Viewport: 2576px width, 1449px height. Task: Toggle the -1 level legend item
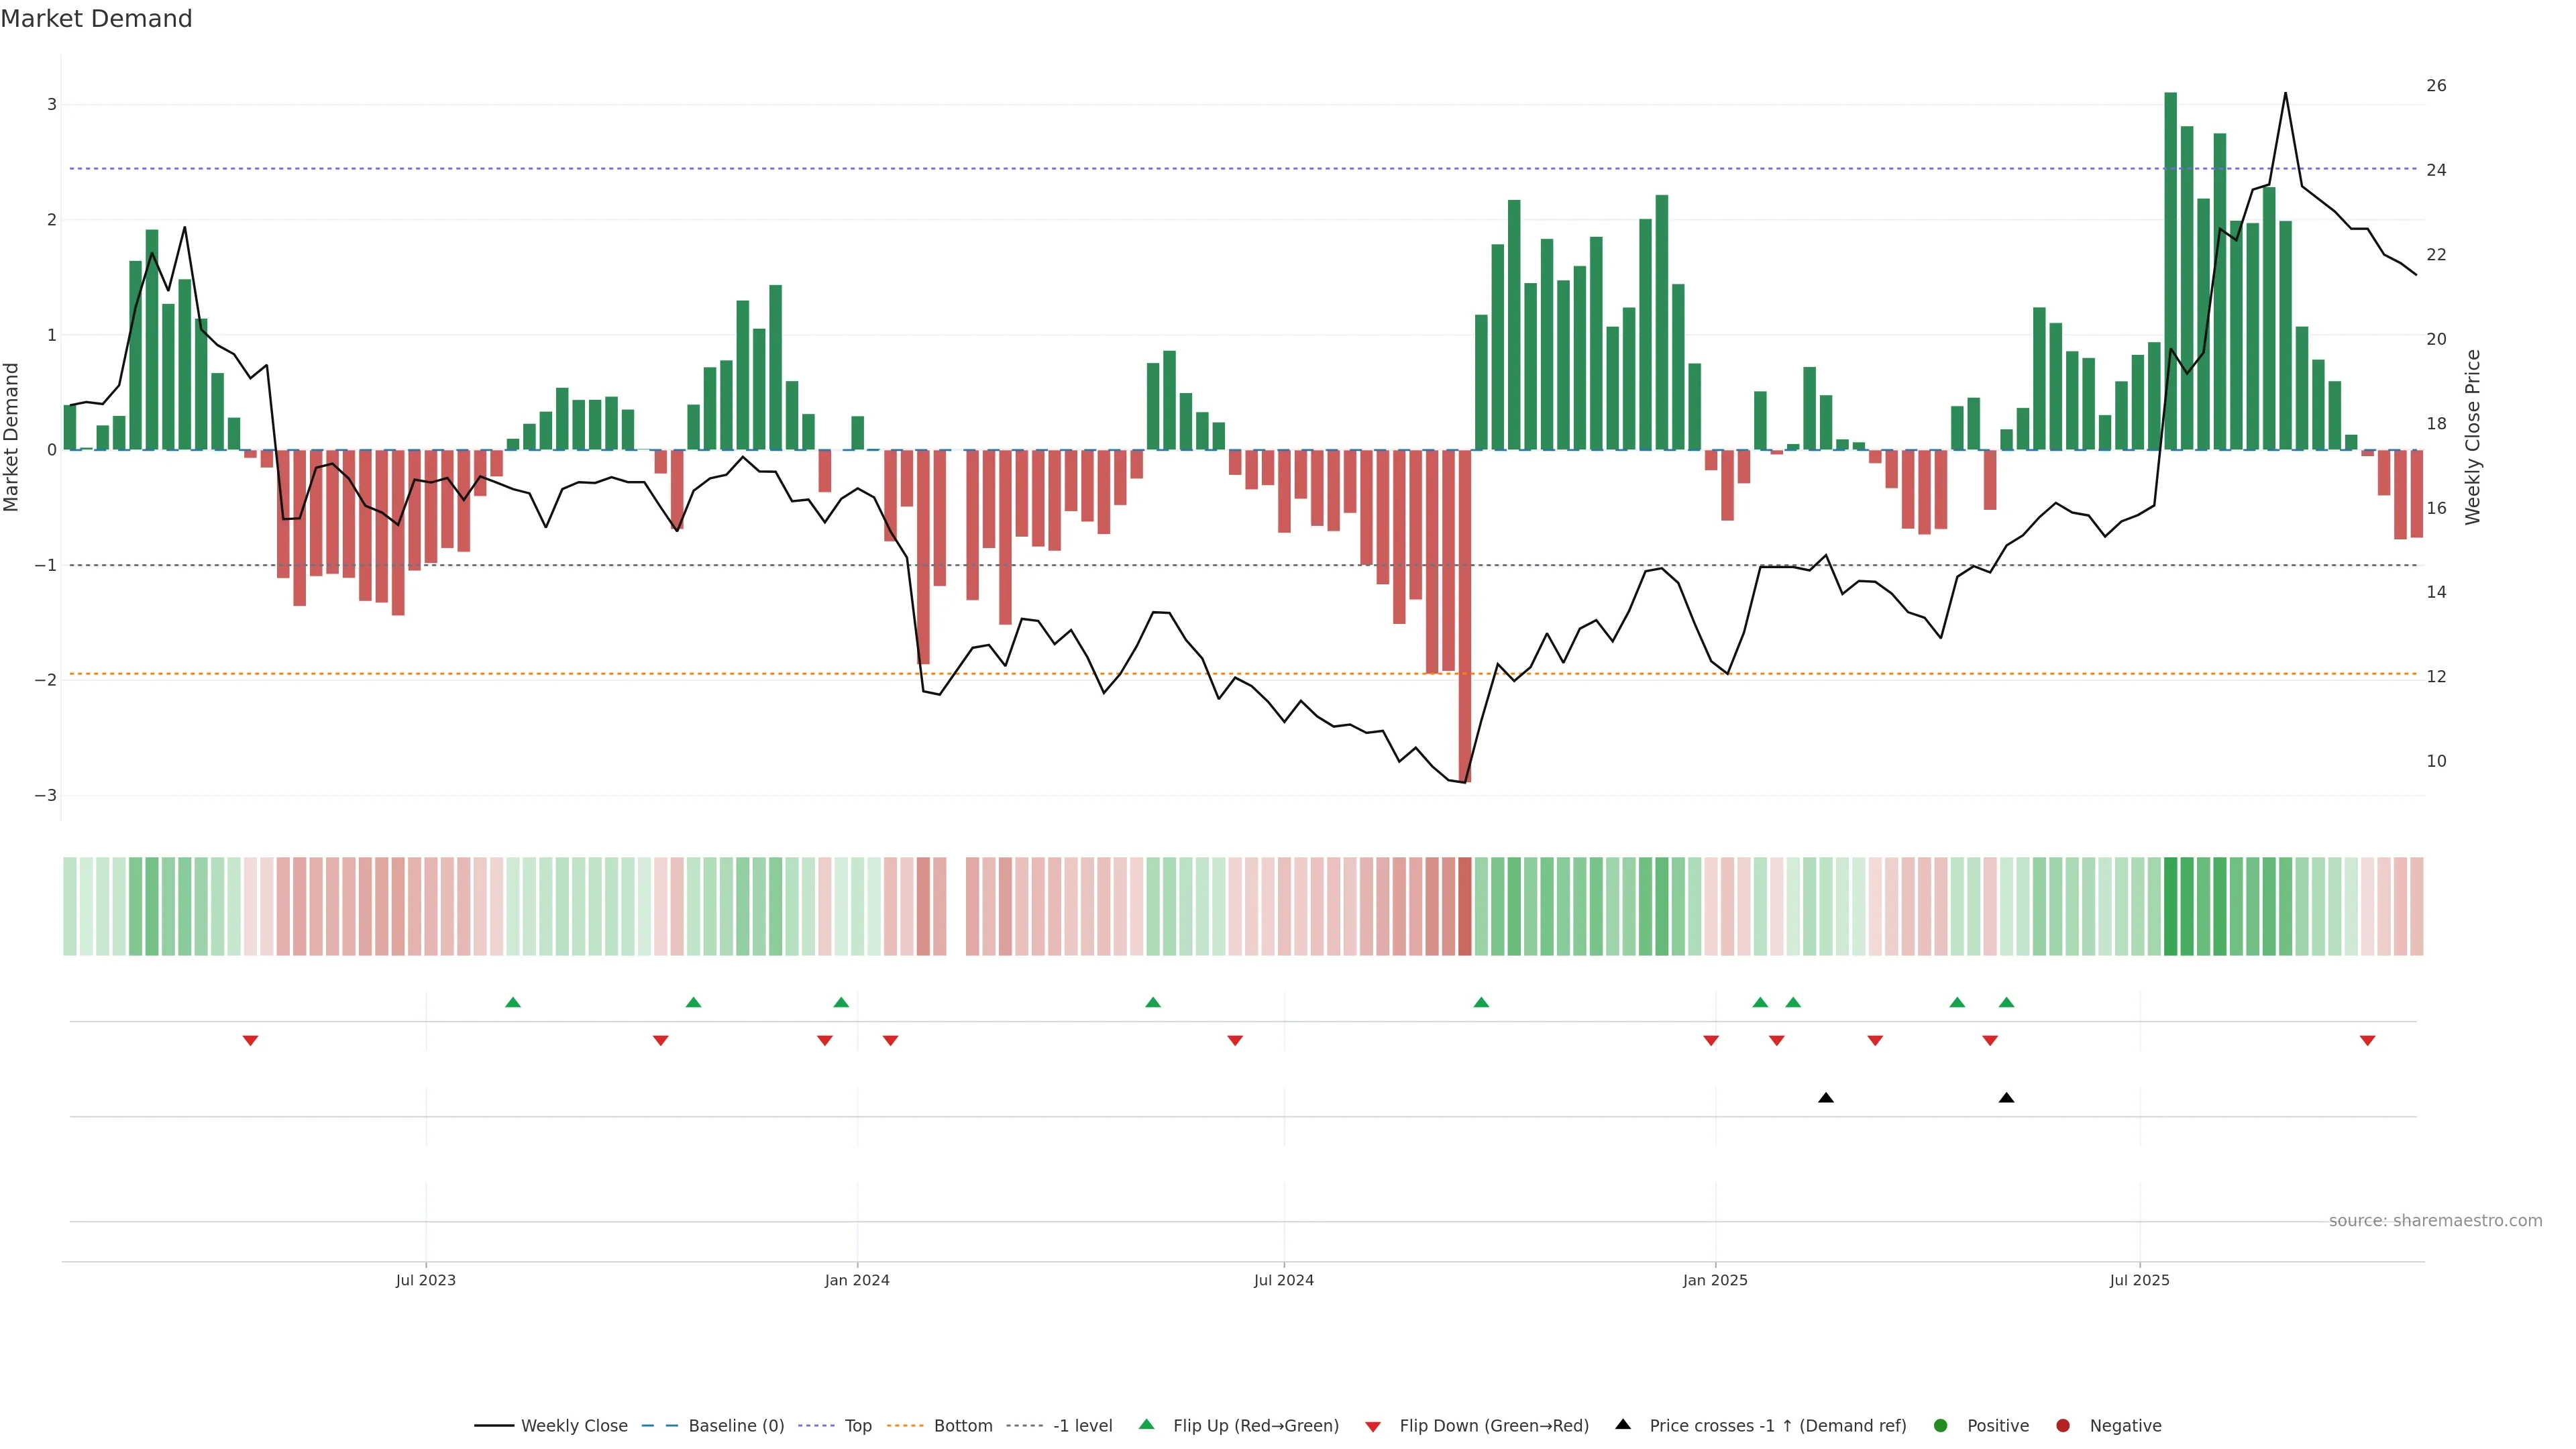click(1082, 1425)
